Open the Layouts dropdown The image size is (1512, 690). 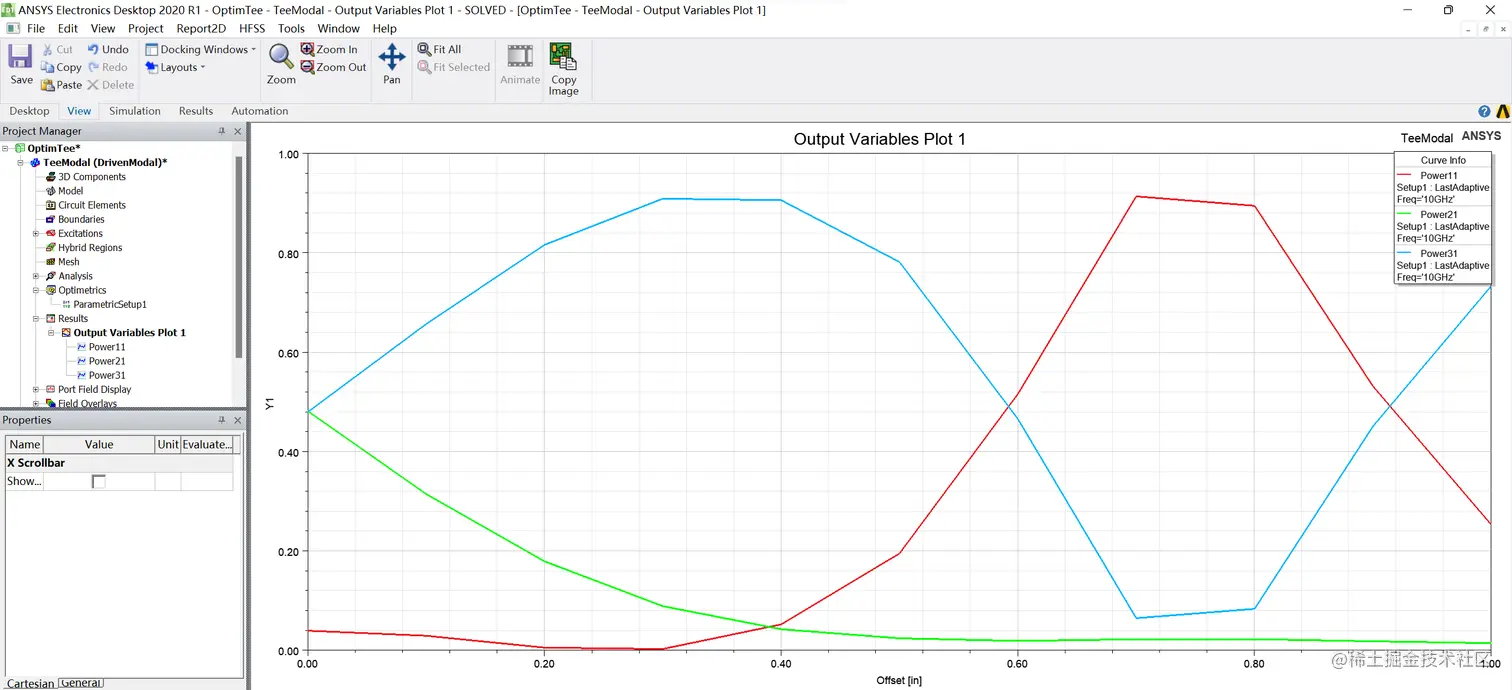point(177,67)
